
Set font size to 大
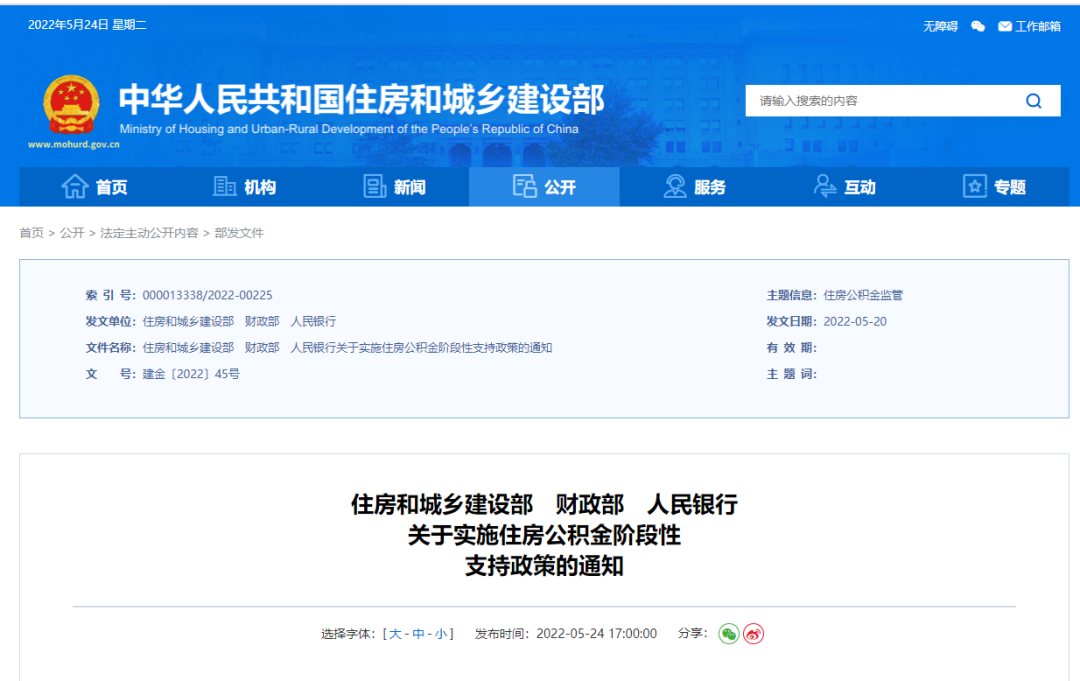tap(395, 633)
